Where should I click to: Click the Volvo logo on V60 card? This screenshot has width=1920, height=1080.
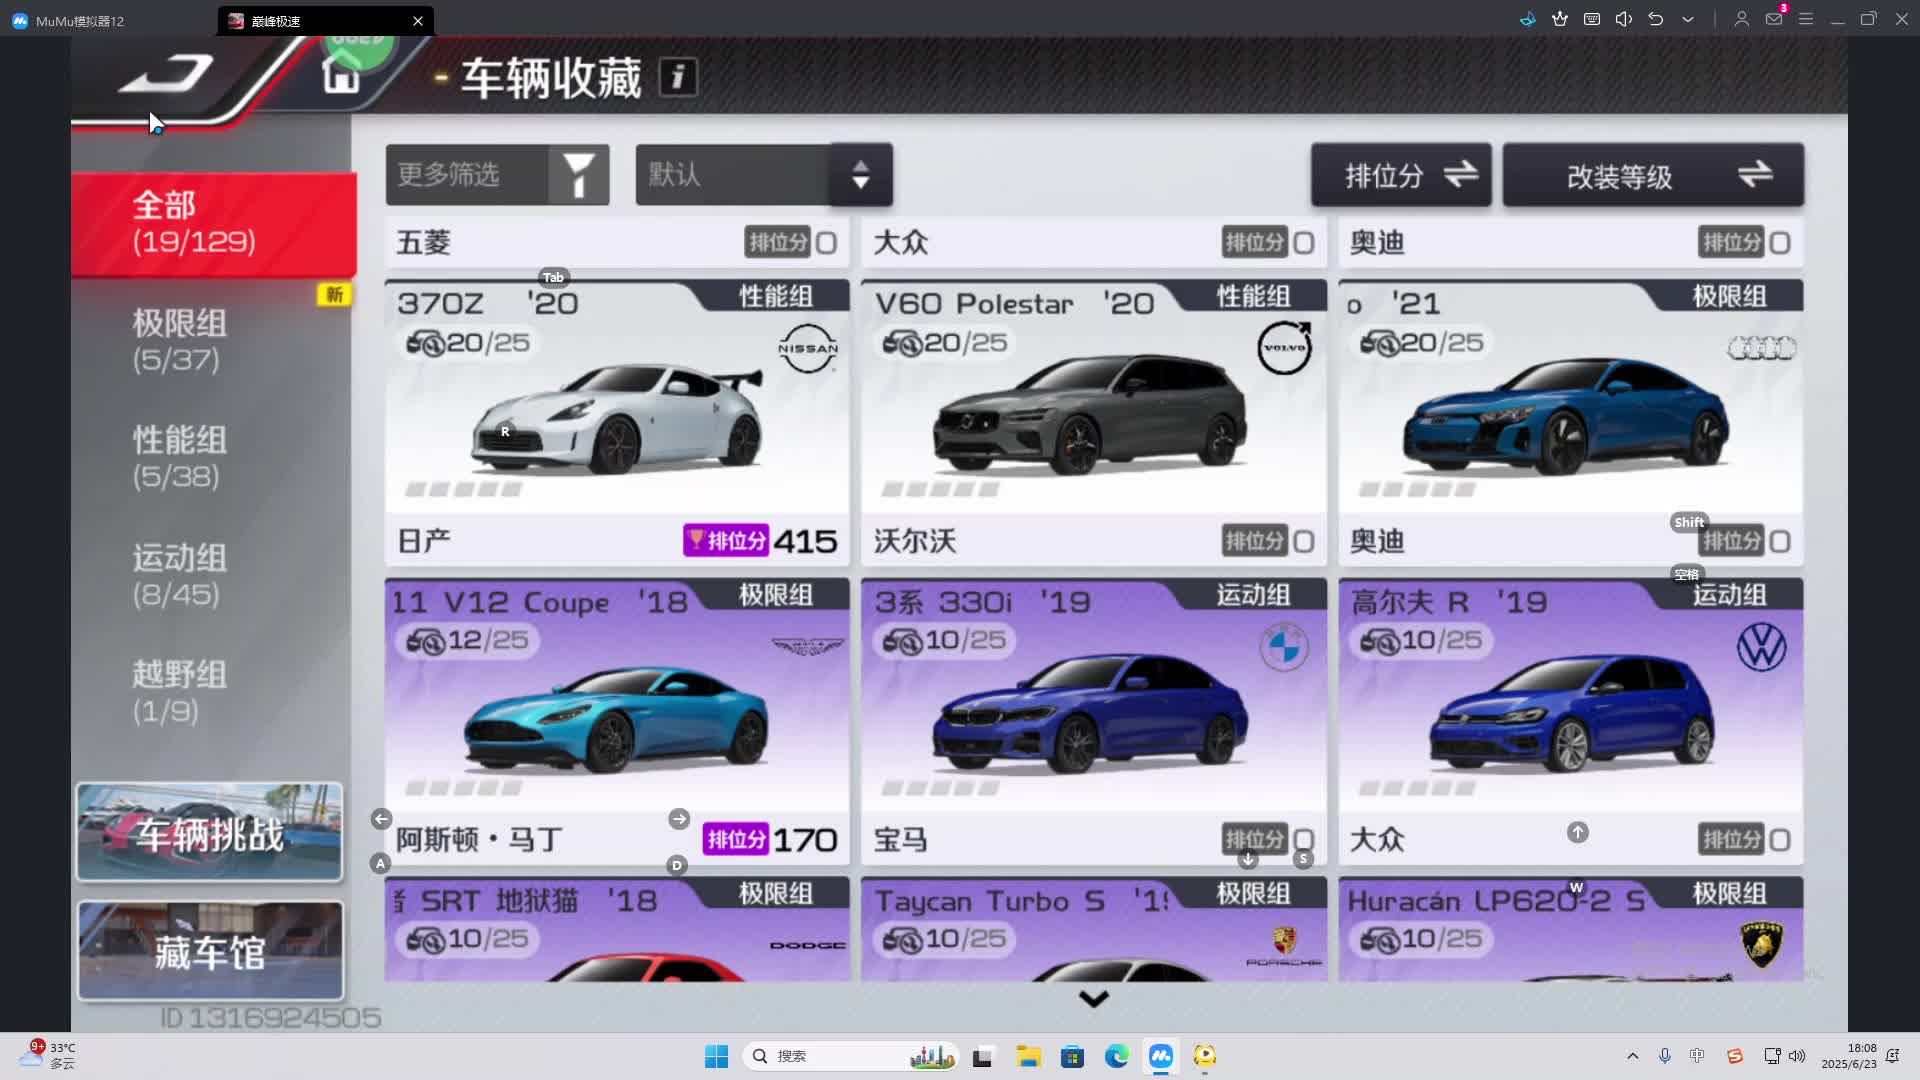pos(1284,348)
